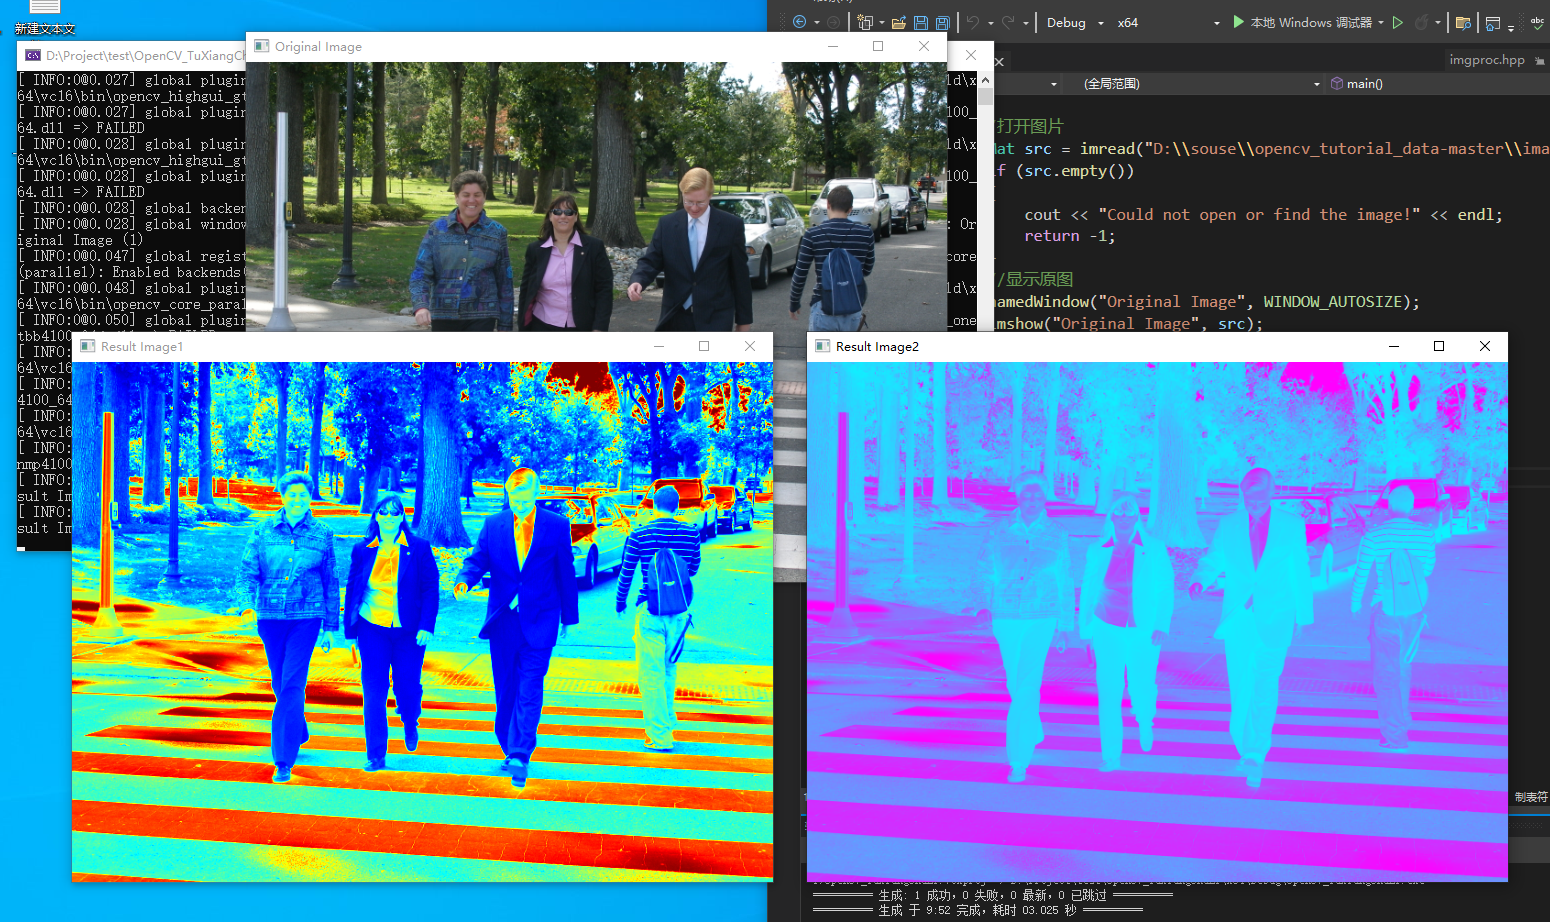Screen dimensions: 1550x922
Task: Expand the debugger target dropdown arrow
Action: 1381,23
